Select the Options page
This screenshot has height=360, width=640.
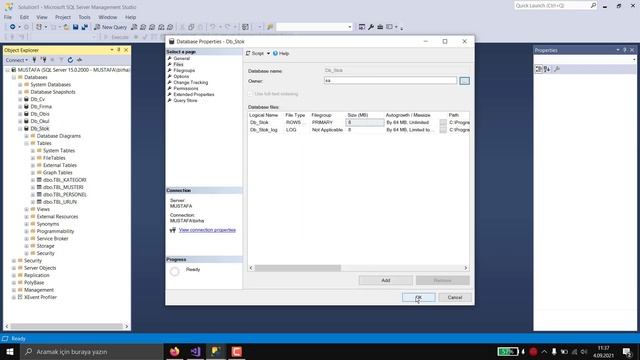click(x=181, y=76)
